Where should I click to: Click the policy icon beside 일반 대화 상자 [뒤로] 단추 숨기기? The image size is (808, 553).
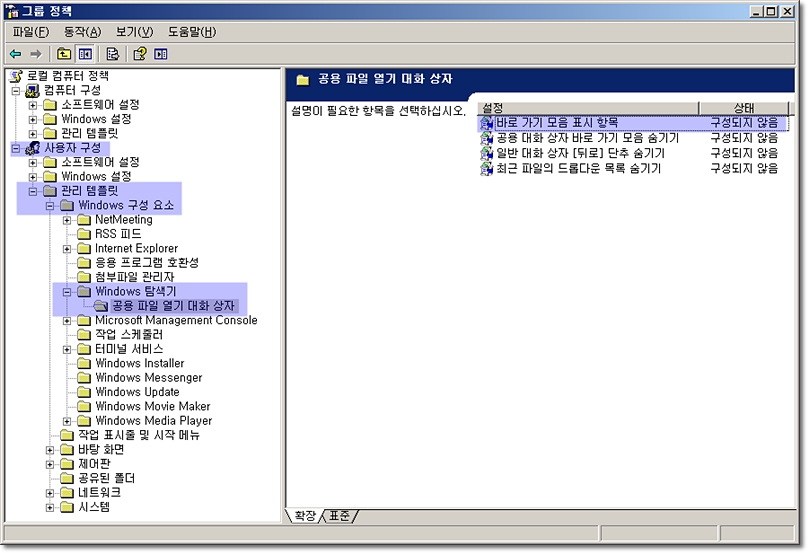[x=486, y=153]
